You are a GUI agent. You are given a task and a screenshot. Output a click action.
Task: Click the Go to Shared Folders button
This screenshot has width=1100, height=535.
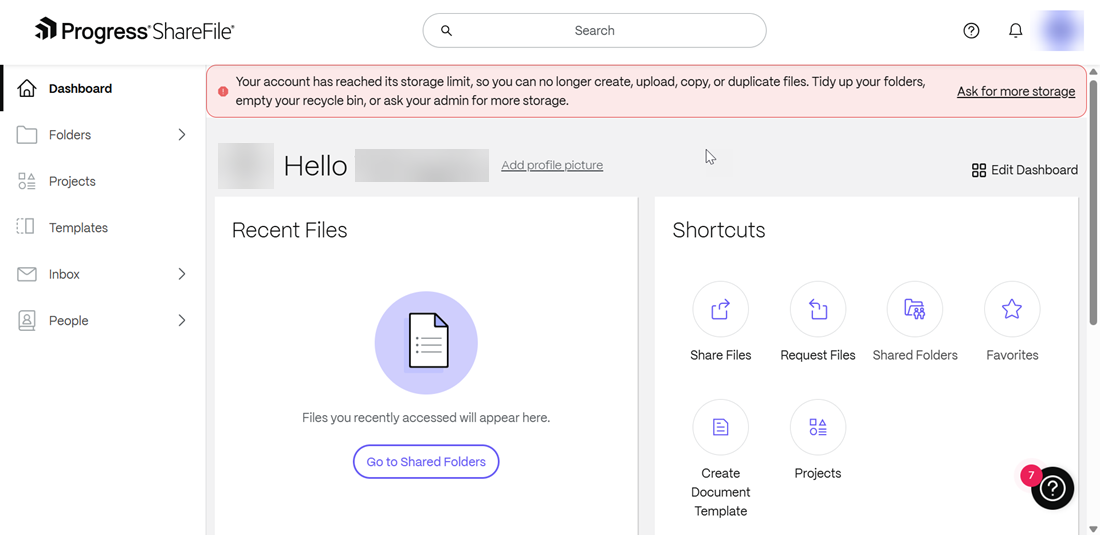(x=426, y=462)
